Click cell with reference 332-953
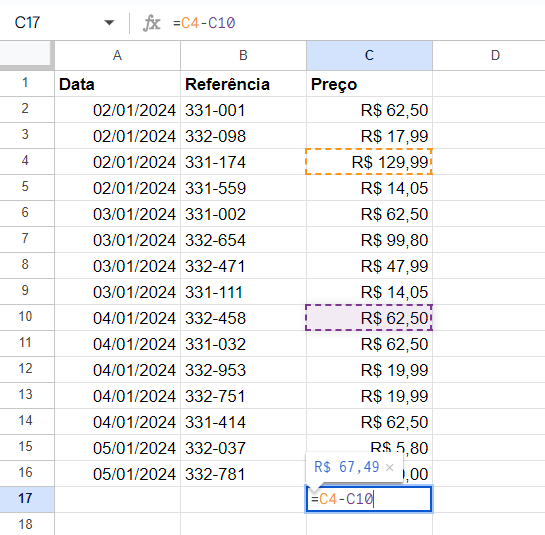Image resolution: width=545 pixels, height=535 pixels. coord(243,370)
